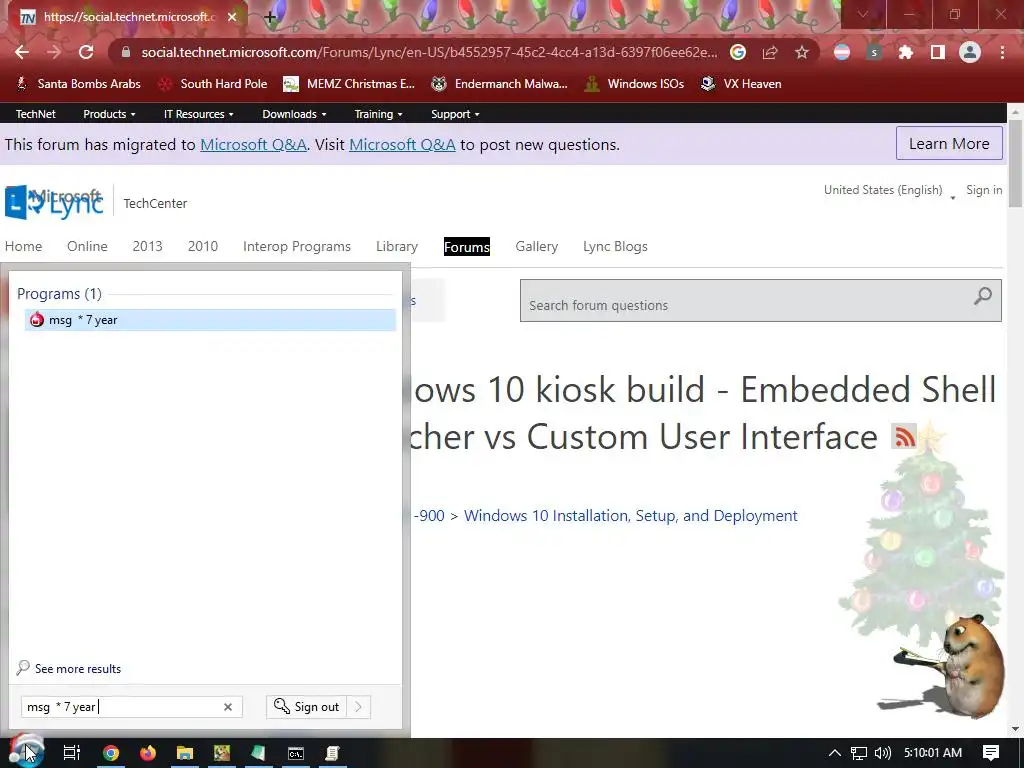Go back in Chrome history
Image resolution: width=1024 pixels, height=768 pixels.
click(22, 52)
